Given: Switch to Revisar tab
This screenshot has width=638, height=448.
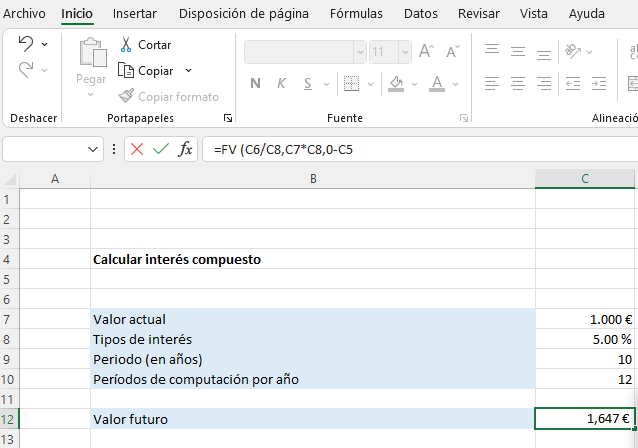Looking at the screenshot, I should coord(478,13).
